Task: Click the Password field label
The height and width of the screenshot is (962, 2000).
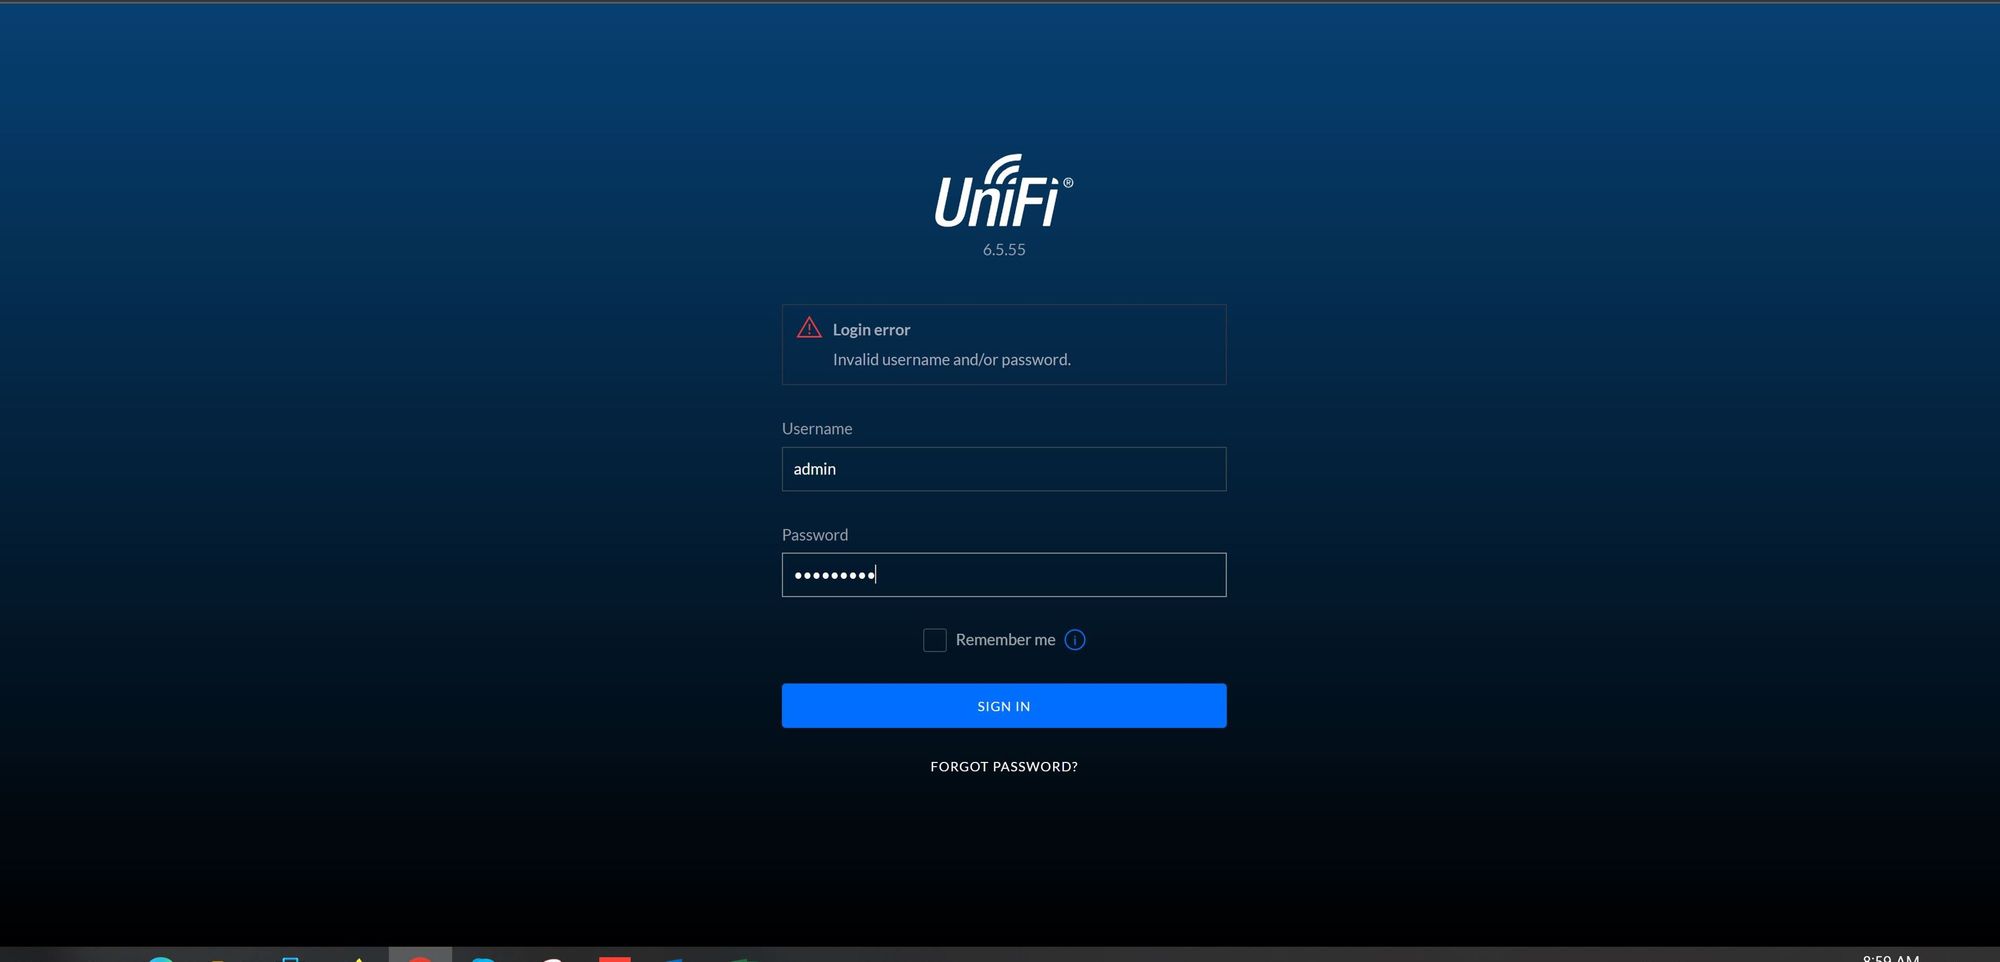Action: (815, 535)
